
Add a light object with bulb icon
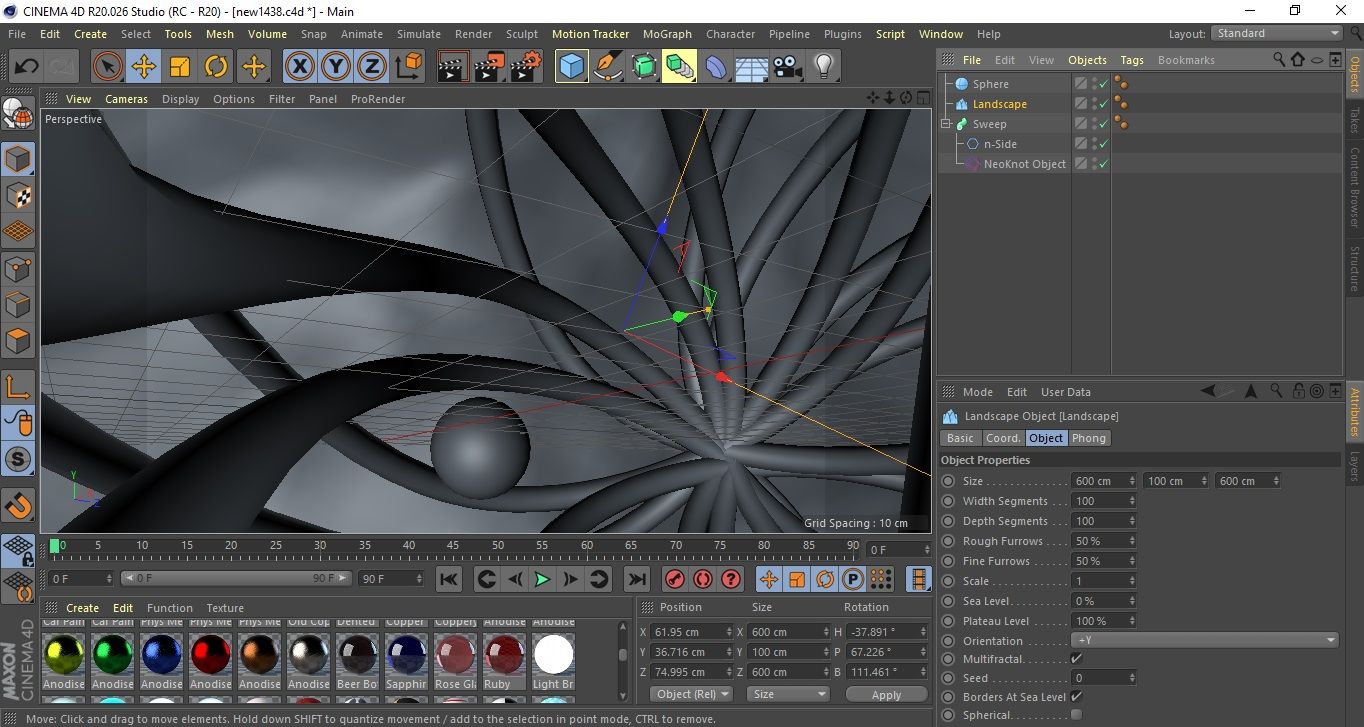pos(823,67)
